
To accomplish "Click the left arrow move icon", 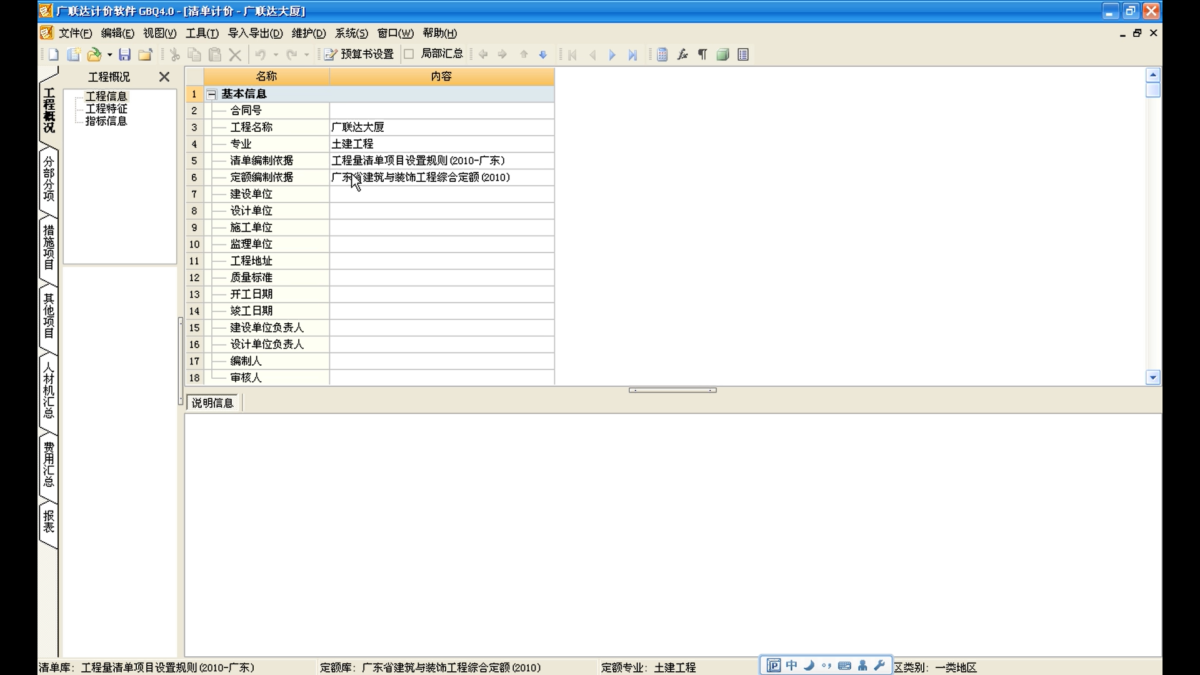I will (483, 55).
